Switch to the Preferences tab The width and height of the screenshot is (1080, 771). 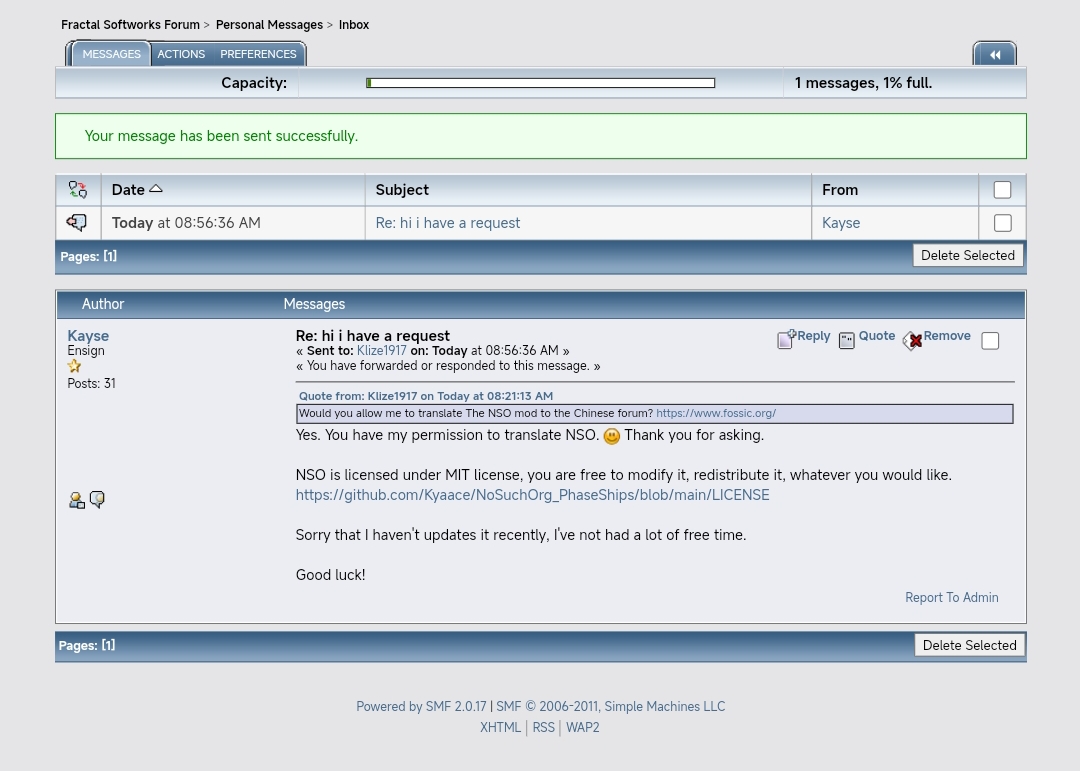pyautogui.click(x=258, y=54)
